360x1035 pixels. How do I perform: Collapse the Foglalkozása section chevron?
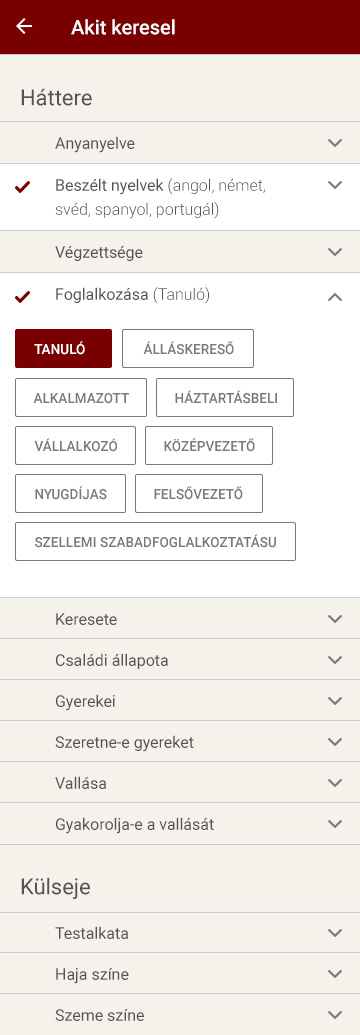point(336,297)
